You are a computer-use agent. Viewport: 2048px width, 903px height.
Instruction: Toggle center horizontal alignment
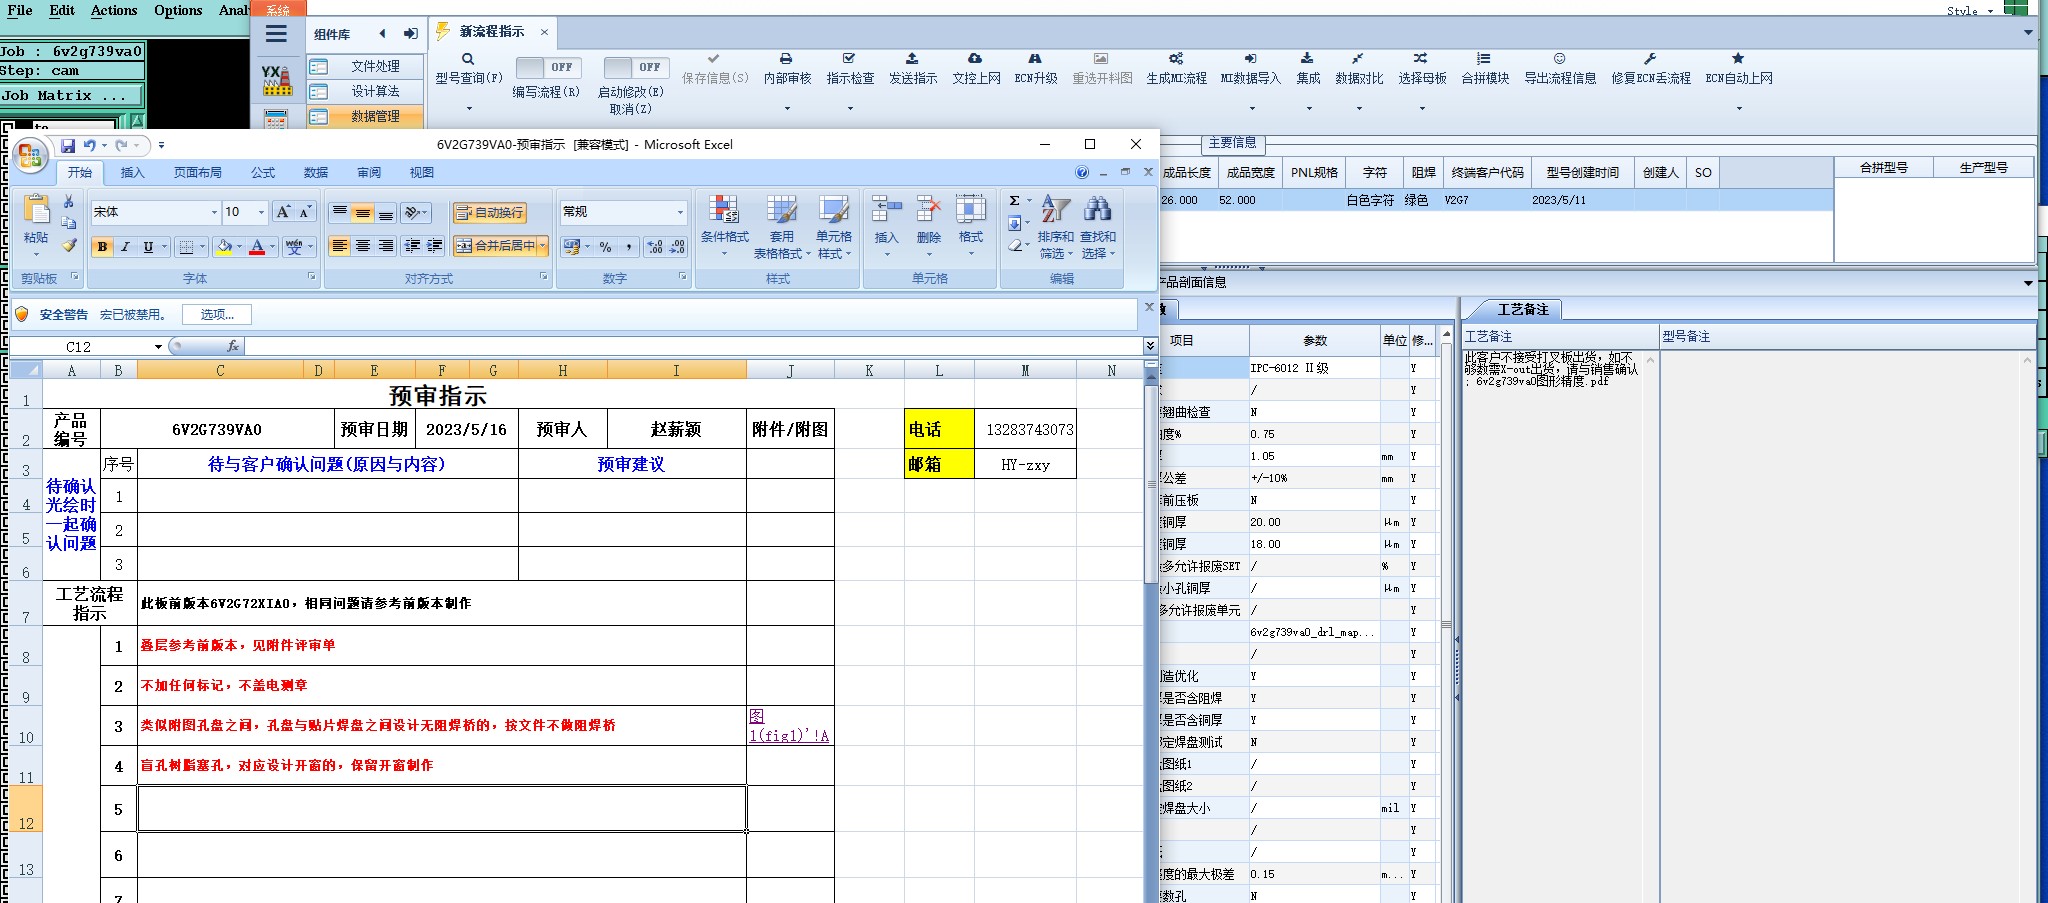(363, 246)
